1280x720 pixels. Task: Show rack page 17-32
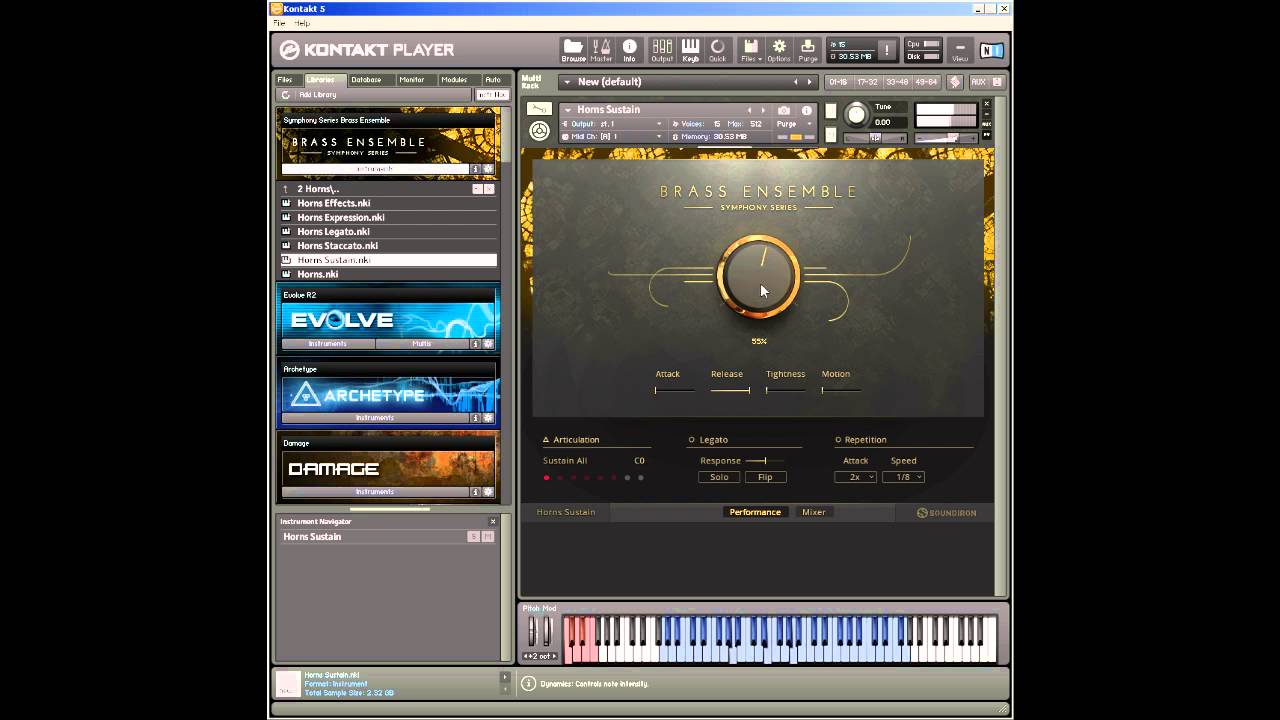pyautogui.click(x=867, y=82)
